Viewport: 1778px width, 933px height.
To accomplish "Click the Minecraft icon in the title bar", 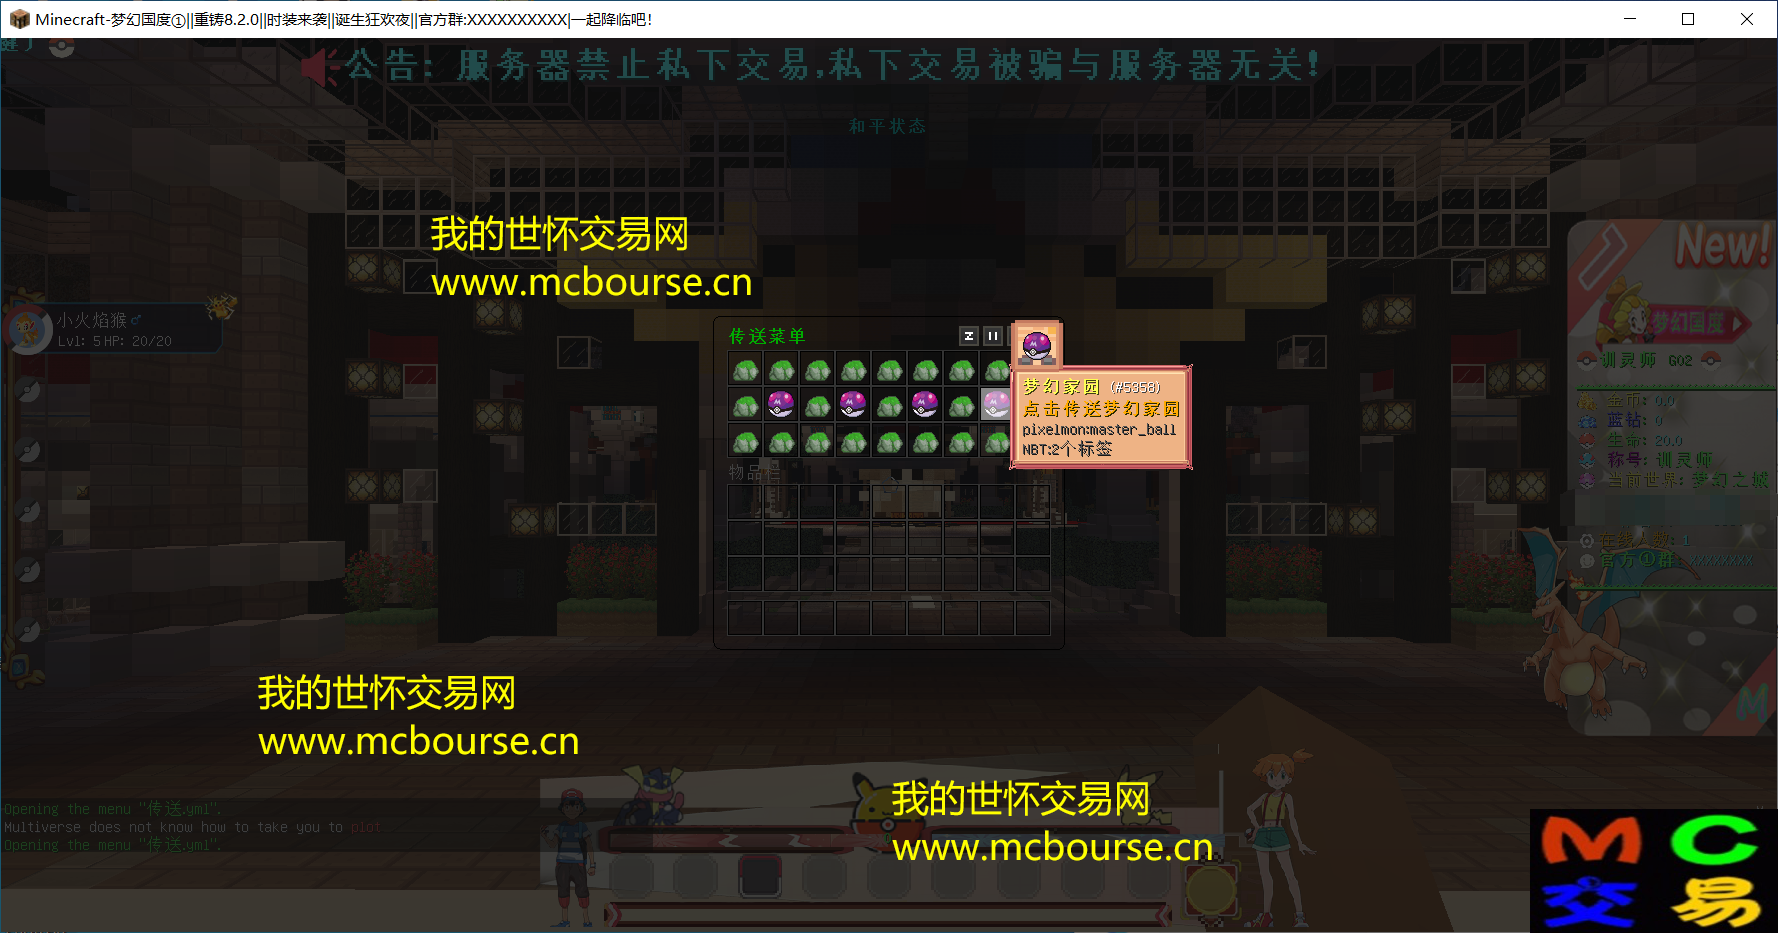I will (19, 19).
